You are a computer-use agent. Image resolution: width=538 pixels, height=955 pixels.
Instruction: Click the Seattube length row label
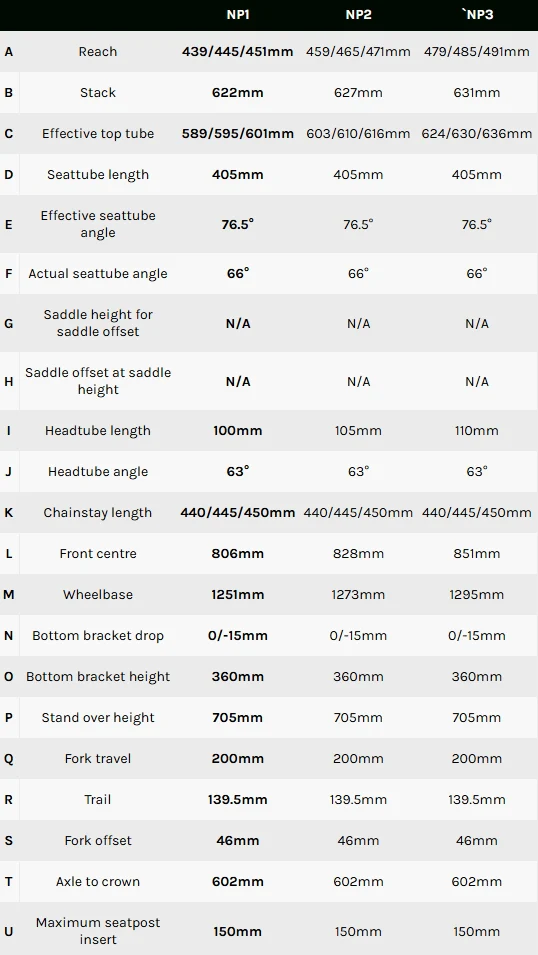point(97,175)
